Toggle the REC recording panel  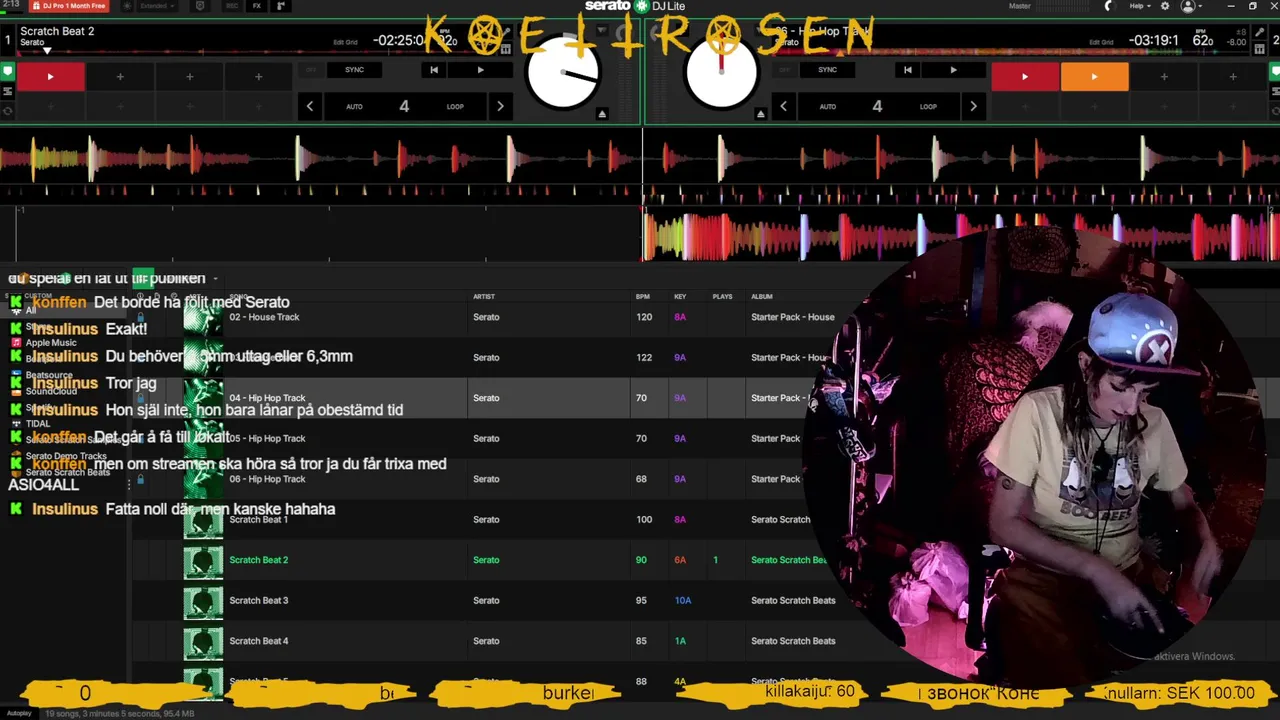(x=232, y=6)
